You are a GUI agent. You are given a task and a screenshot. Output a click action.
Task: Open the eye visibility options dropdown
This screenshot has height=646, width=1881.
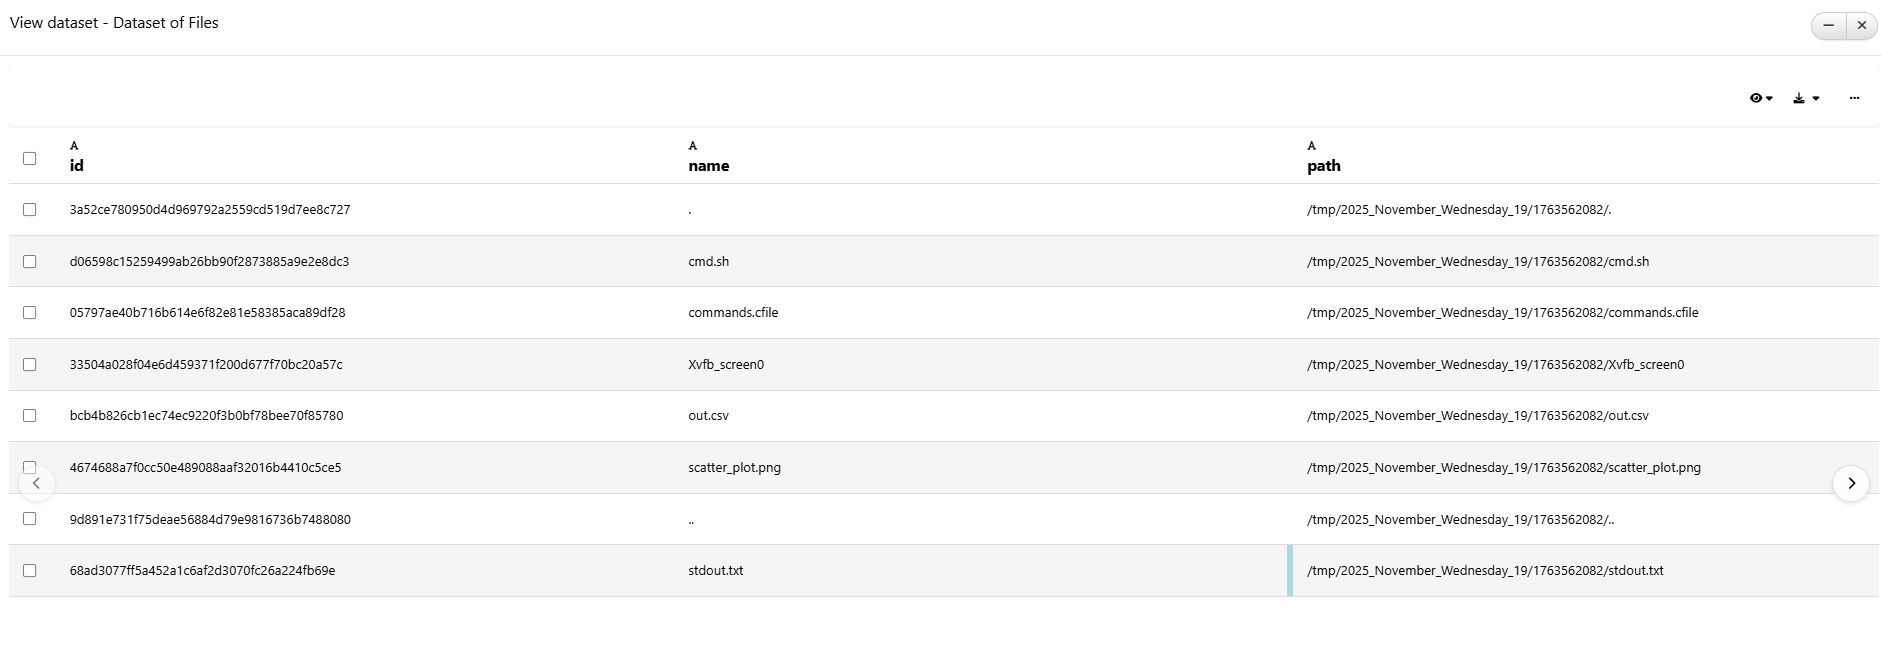click(x=1760, y=98)
